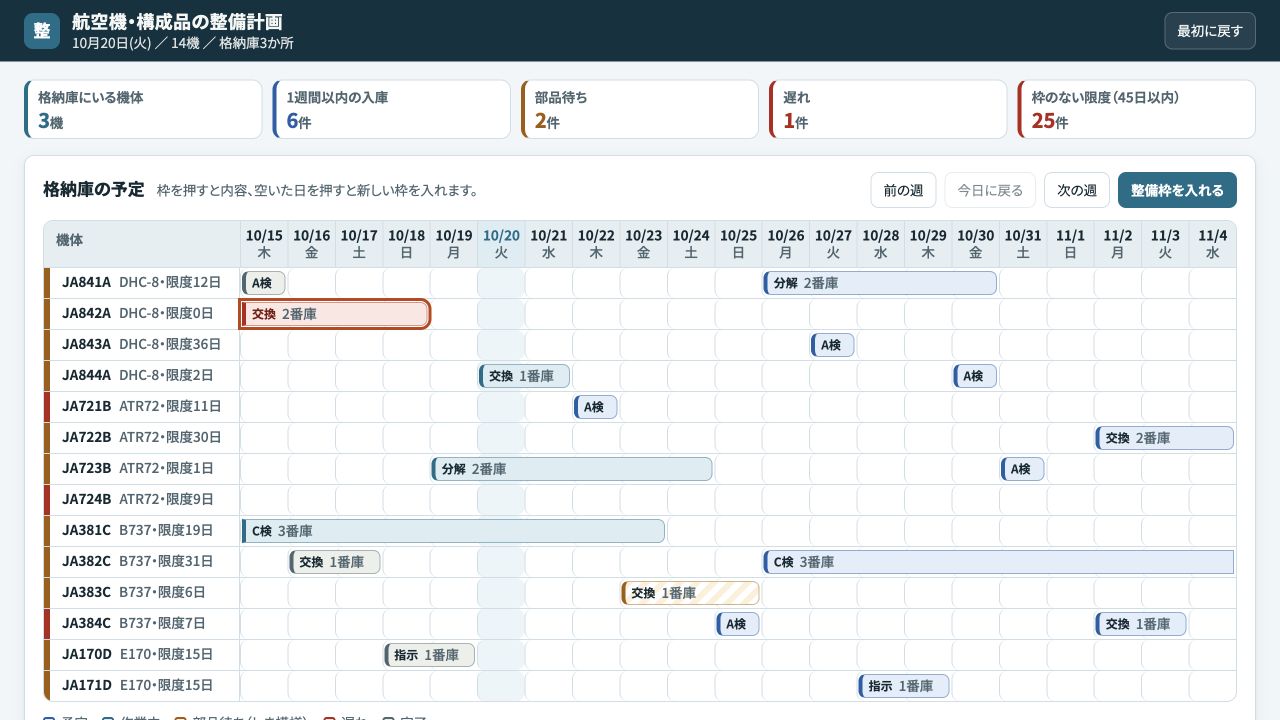
Task: Select the 部品待ち summary card
Action: click(x=640, y=110)
